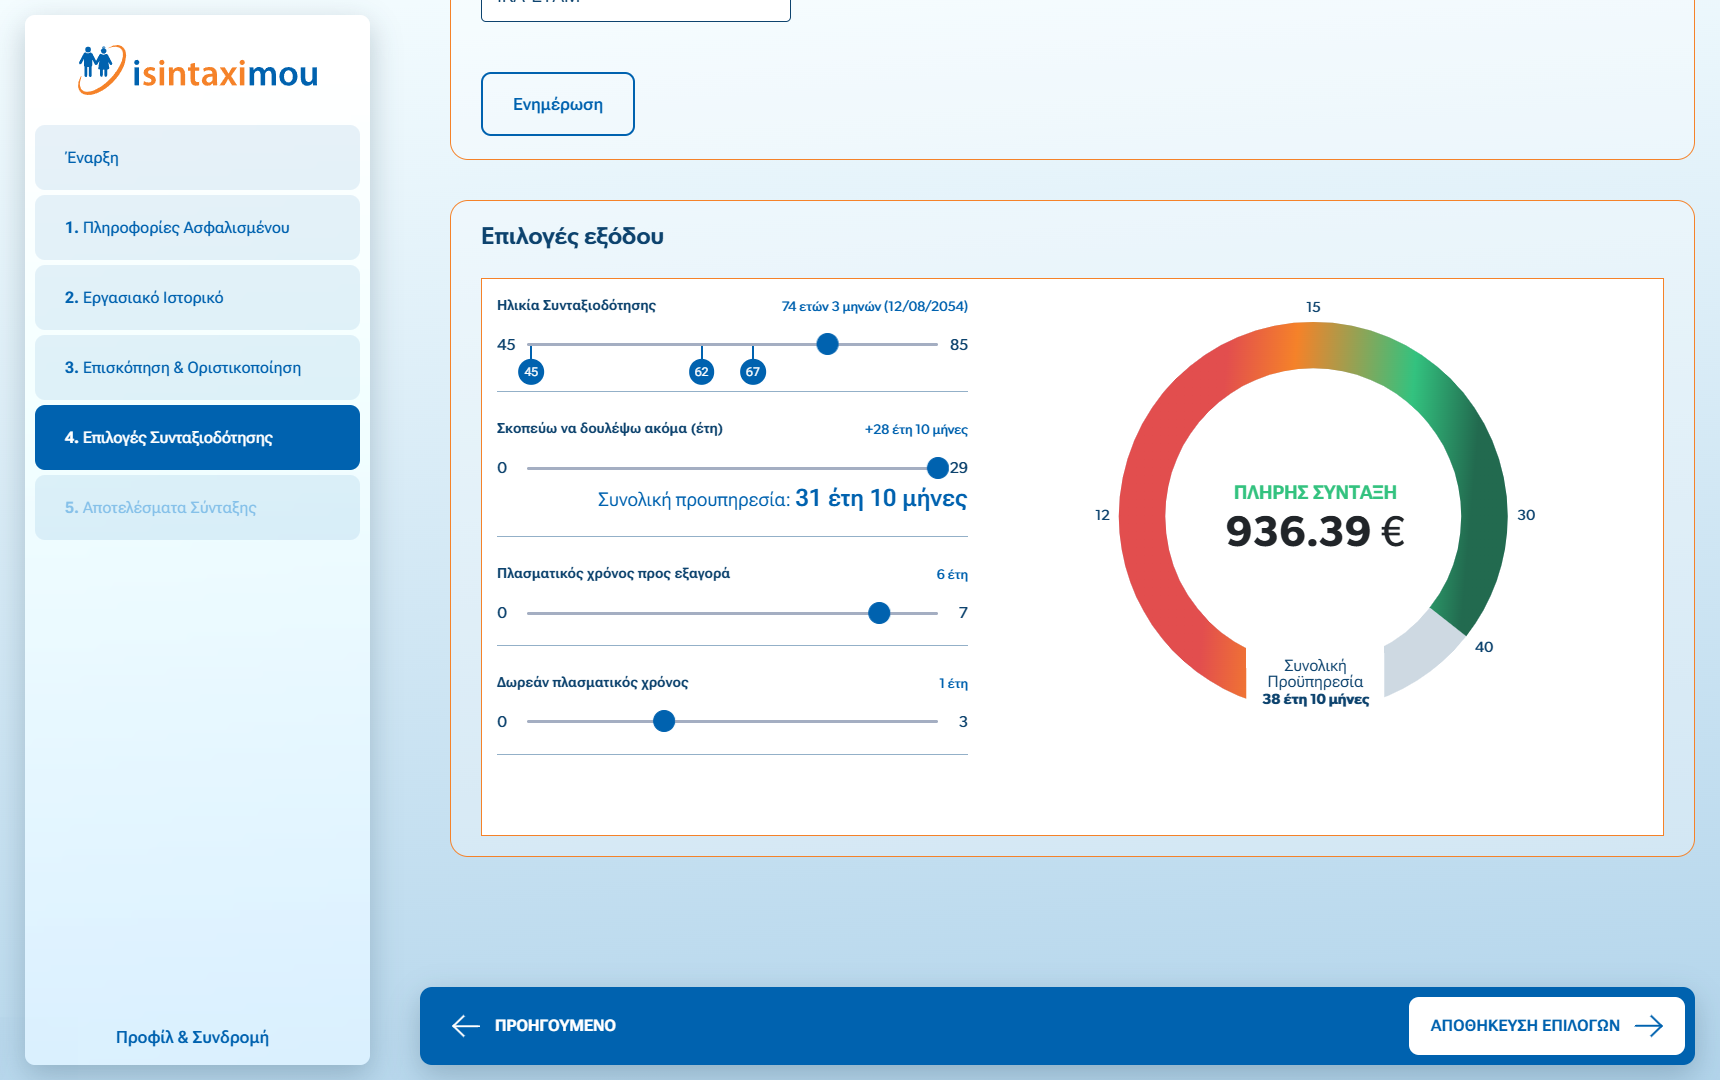Click the Σκοπεύω να δουλέψω ακόμα slider handle
The width and height of the screenshot is (1720, 1080).
click(937, 468)
